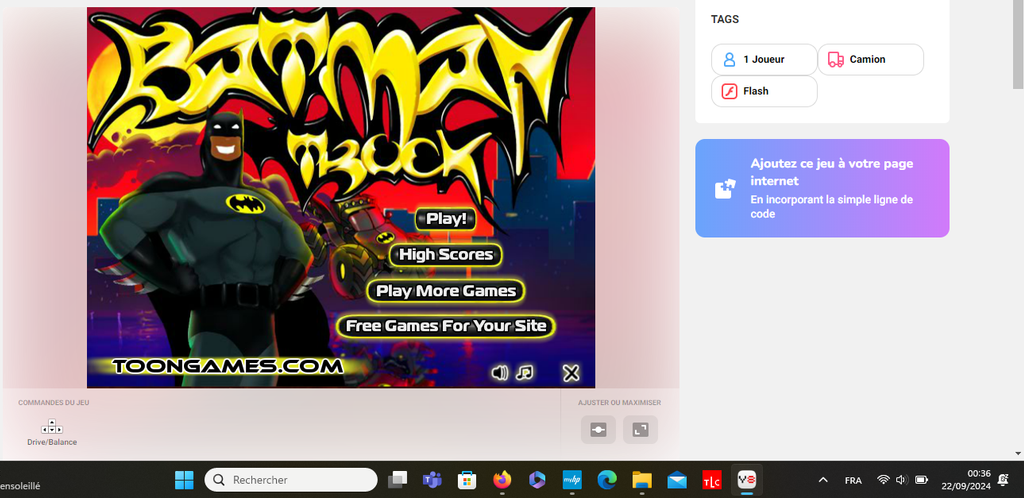Open the Camion tag

[x=870, y=60]
